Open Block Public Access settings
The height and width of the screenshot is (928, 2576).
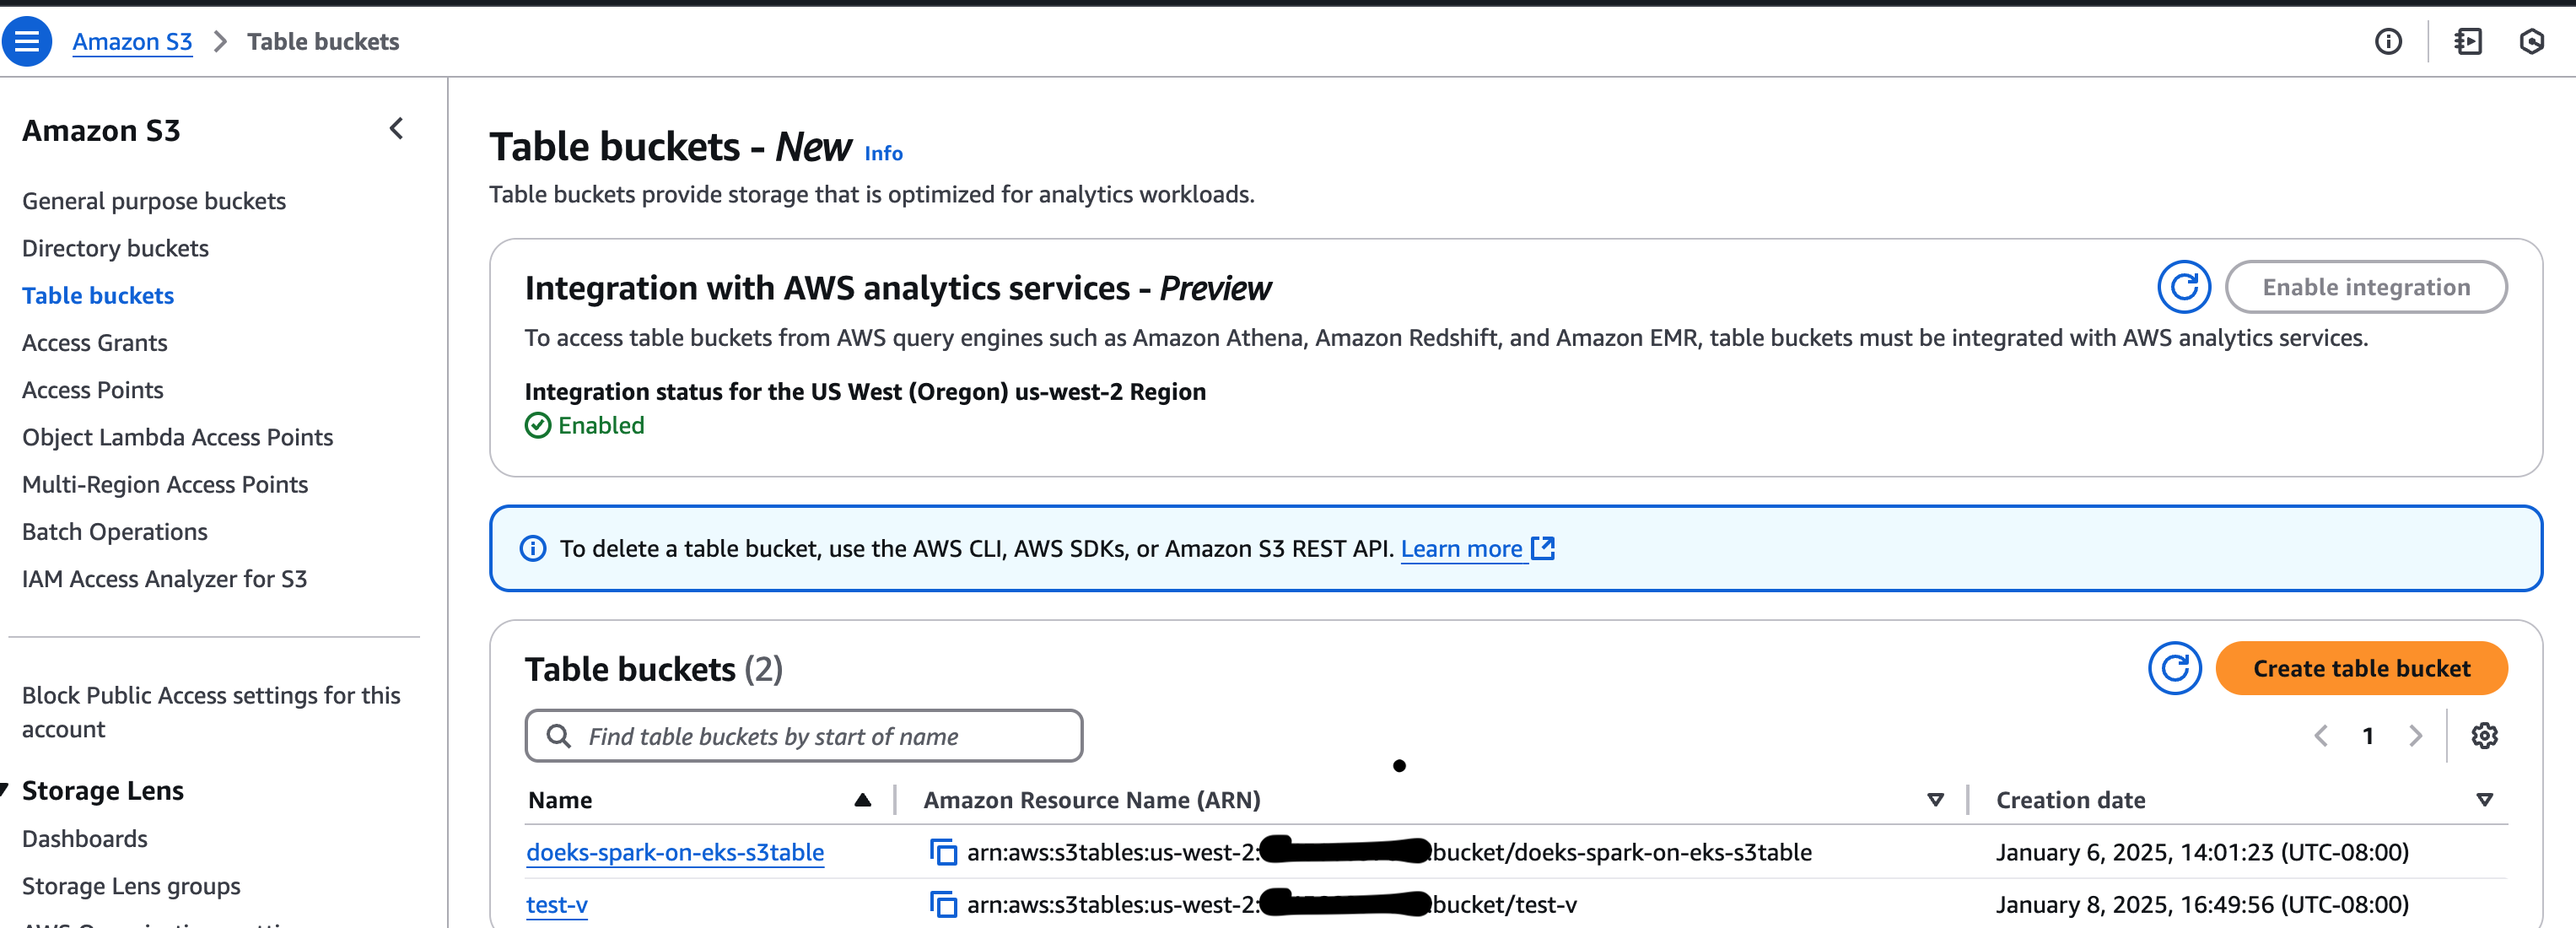pyautogui.click(x=211, y=712)
